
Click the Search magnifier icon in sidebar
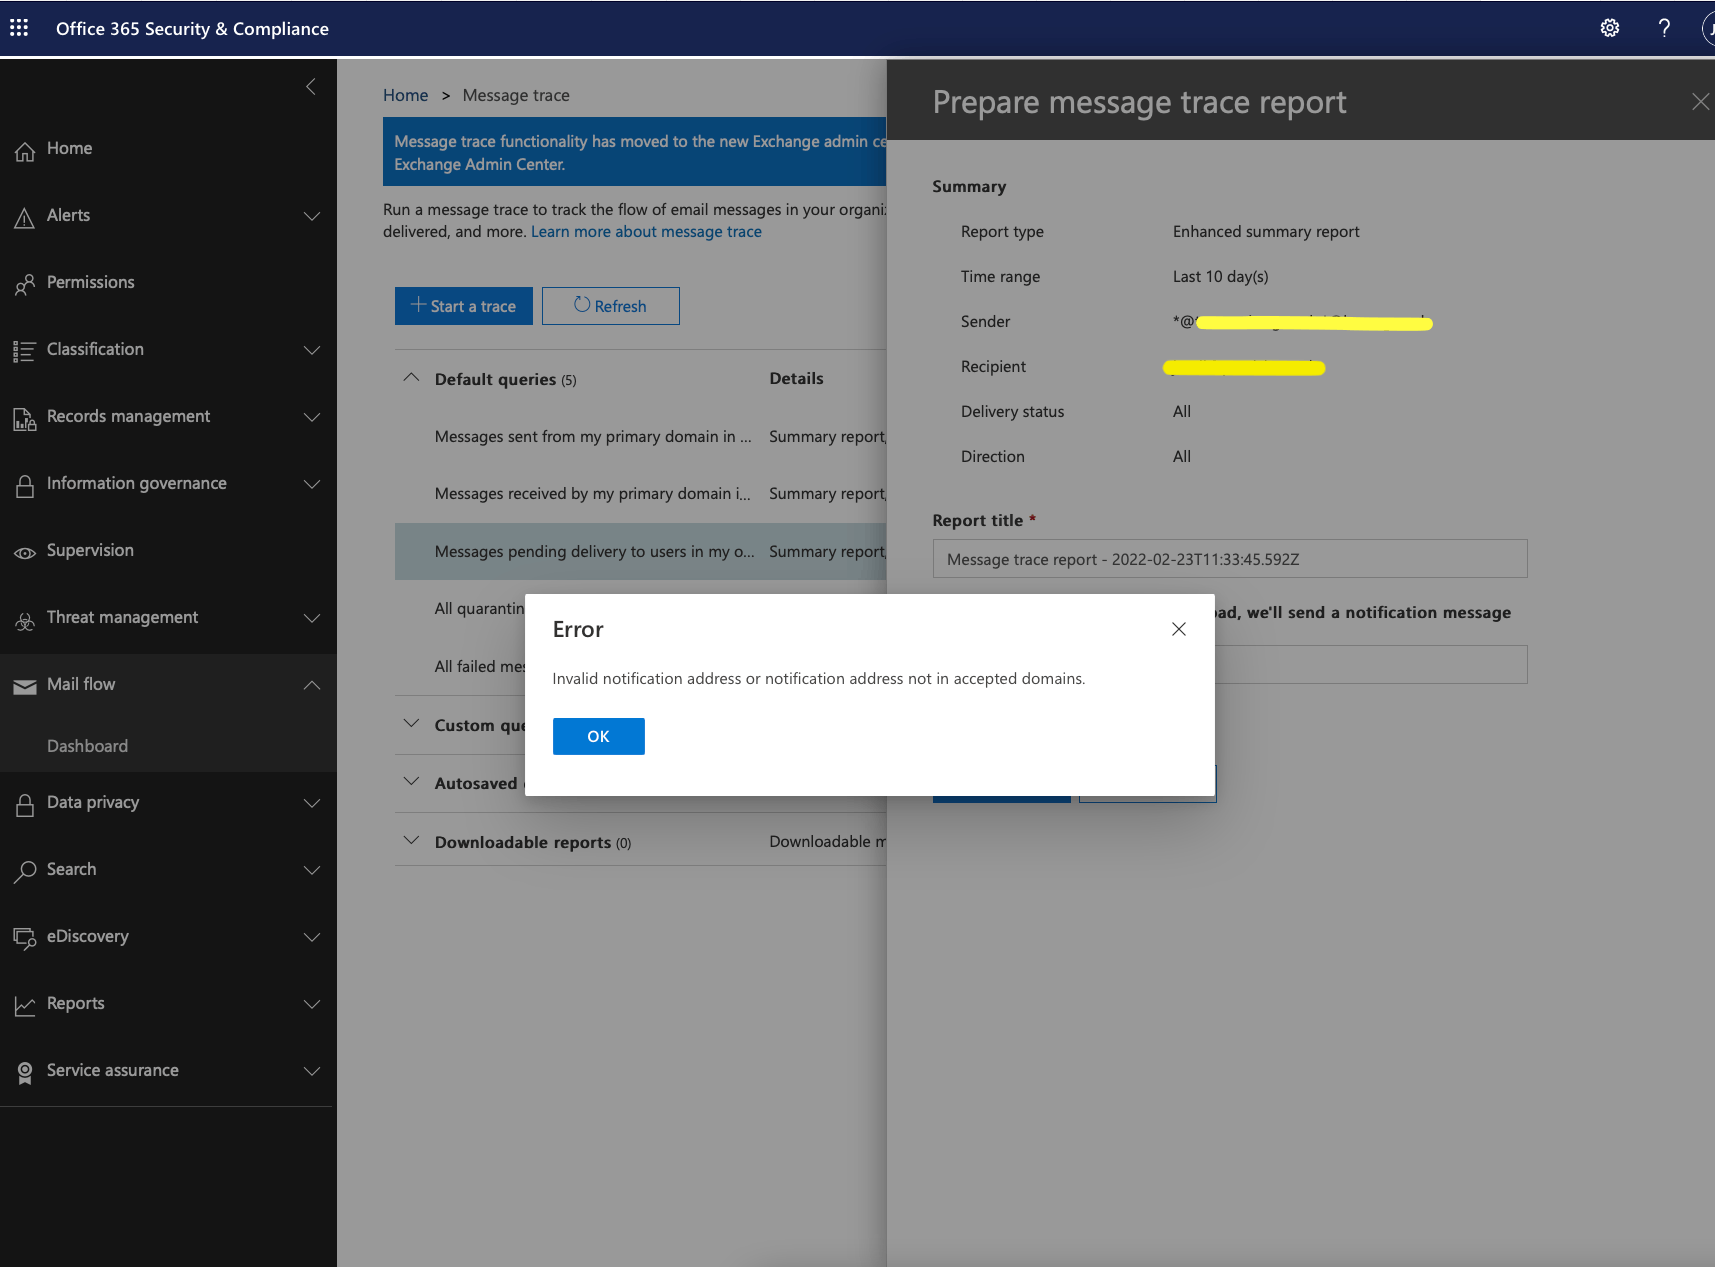[25, 872]
